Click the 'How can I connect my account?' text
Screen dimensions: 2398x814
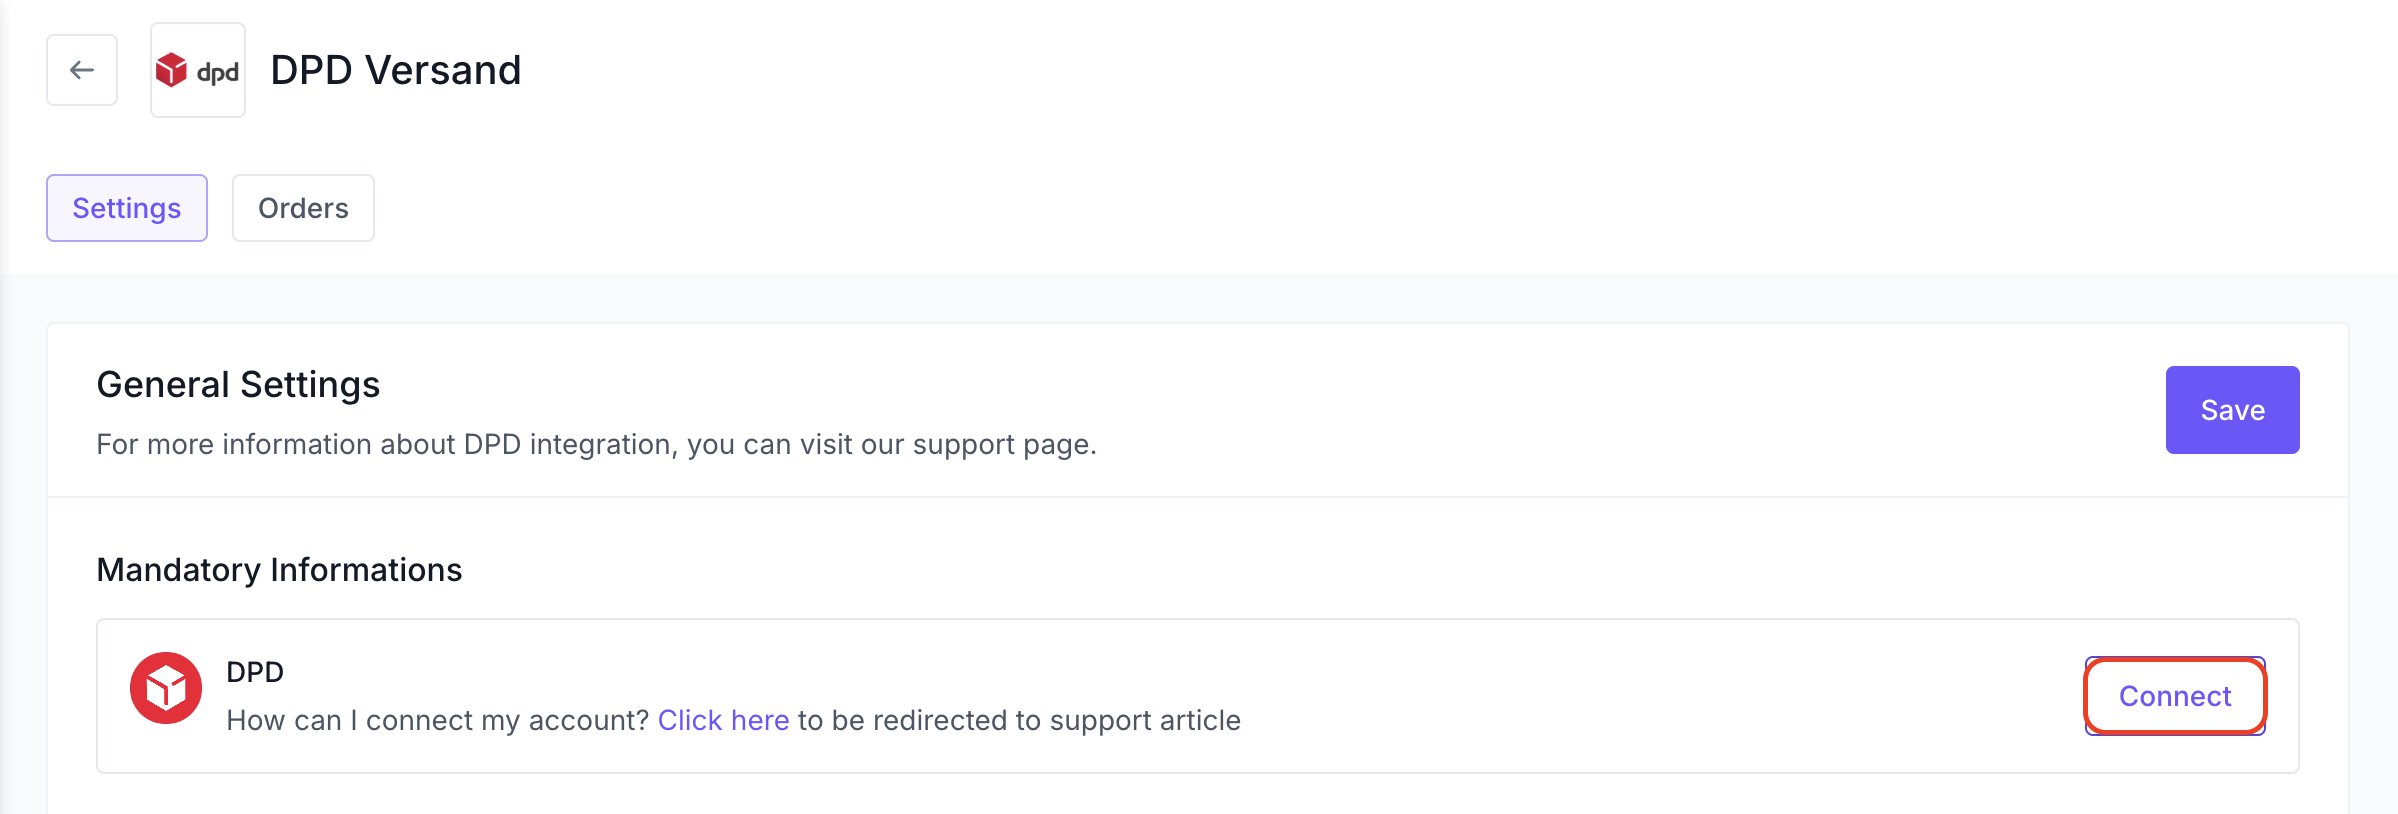coord(438,720)
